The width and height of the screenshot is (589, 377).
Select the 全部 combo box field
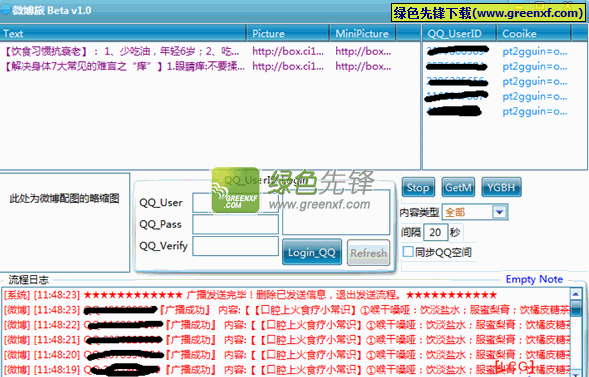click(x=475, y=212)
